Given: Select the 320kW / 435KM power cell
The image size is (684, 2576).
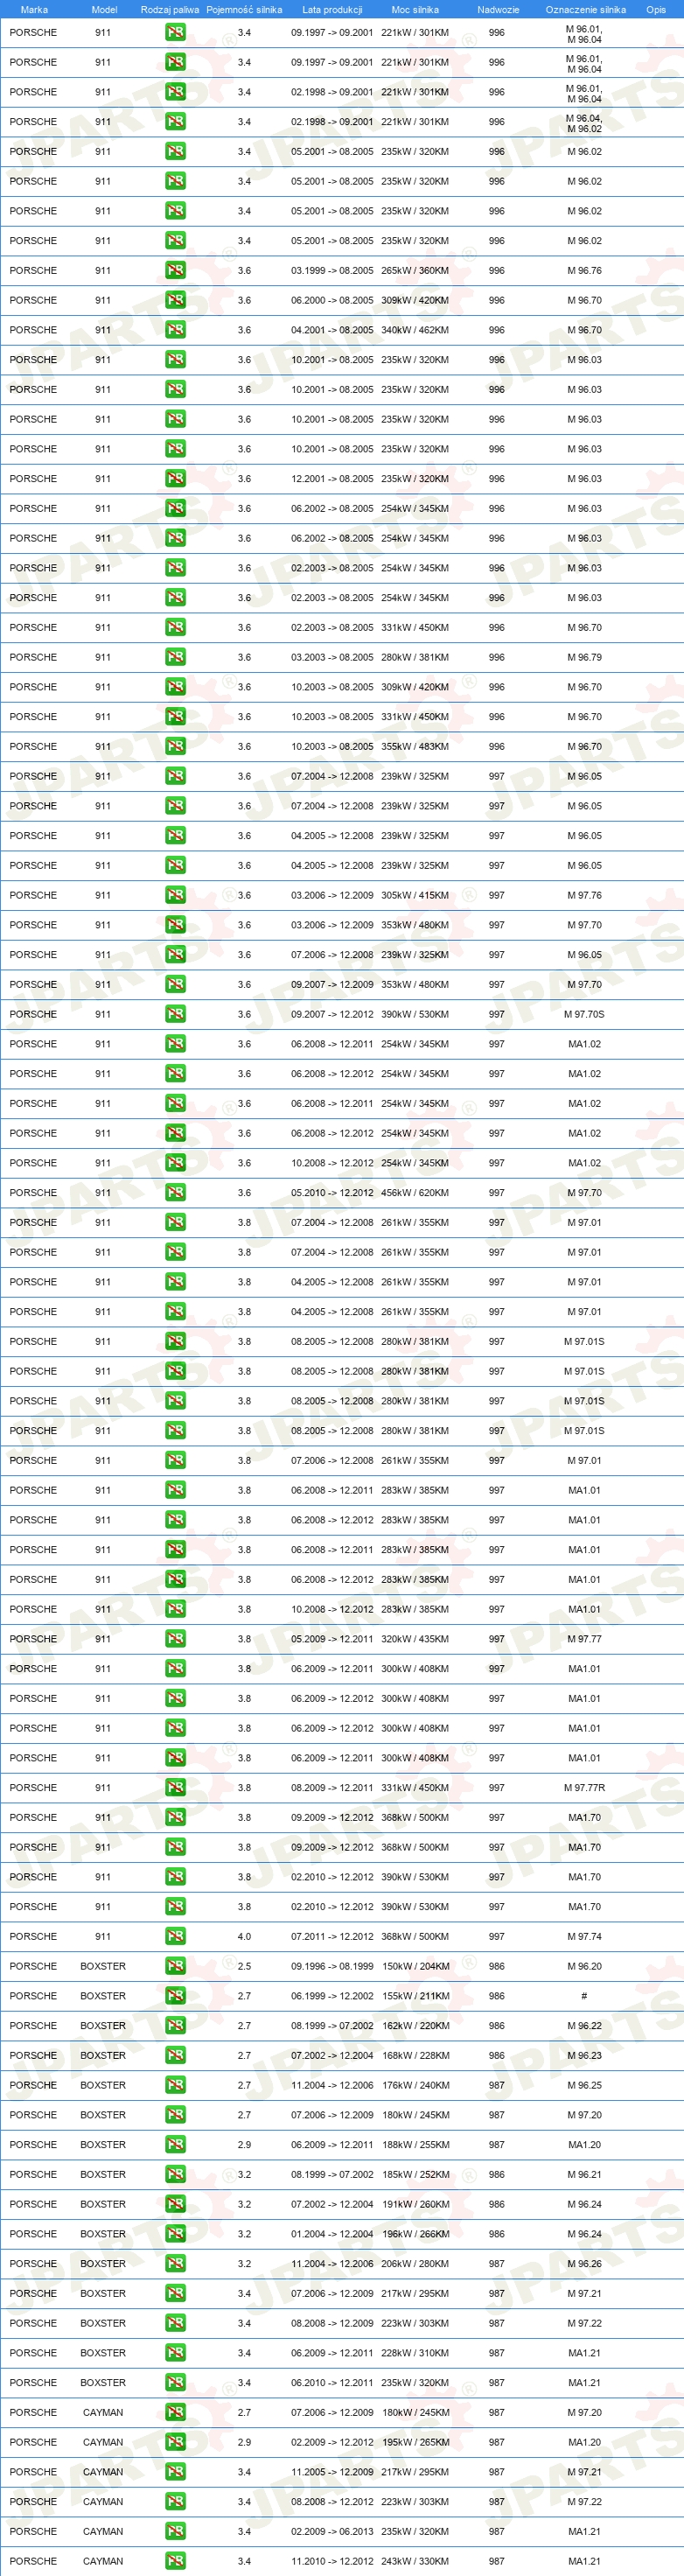Looking at the screenshot, I should (415, 1638).
